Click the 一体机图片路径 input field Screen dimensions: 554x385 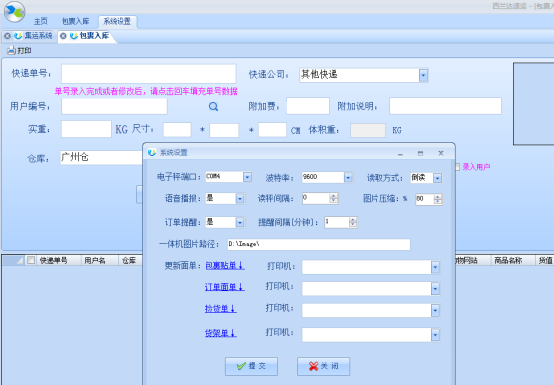[319, 244]
